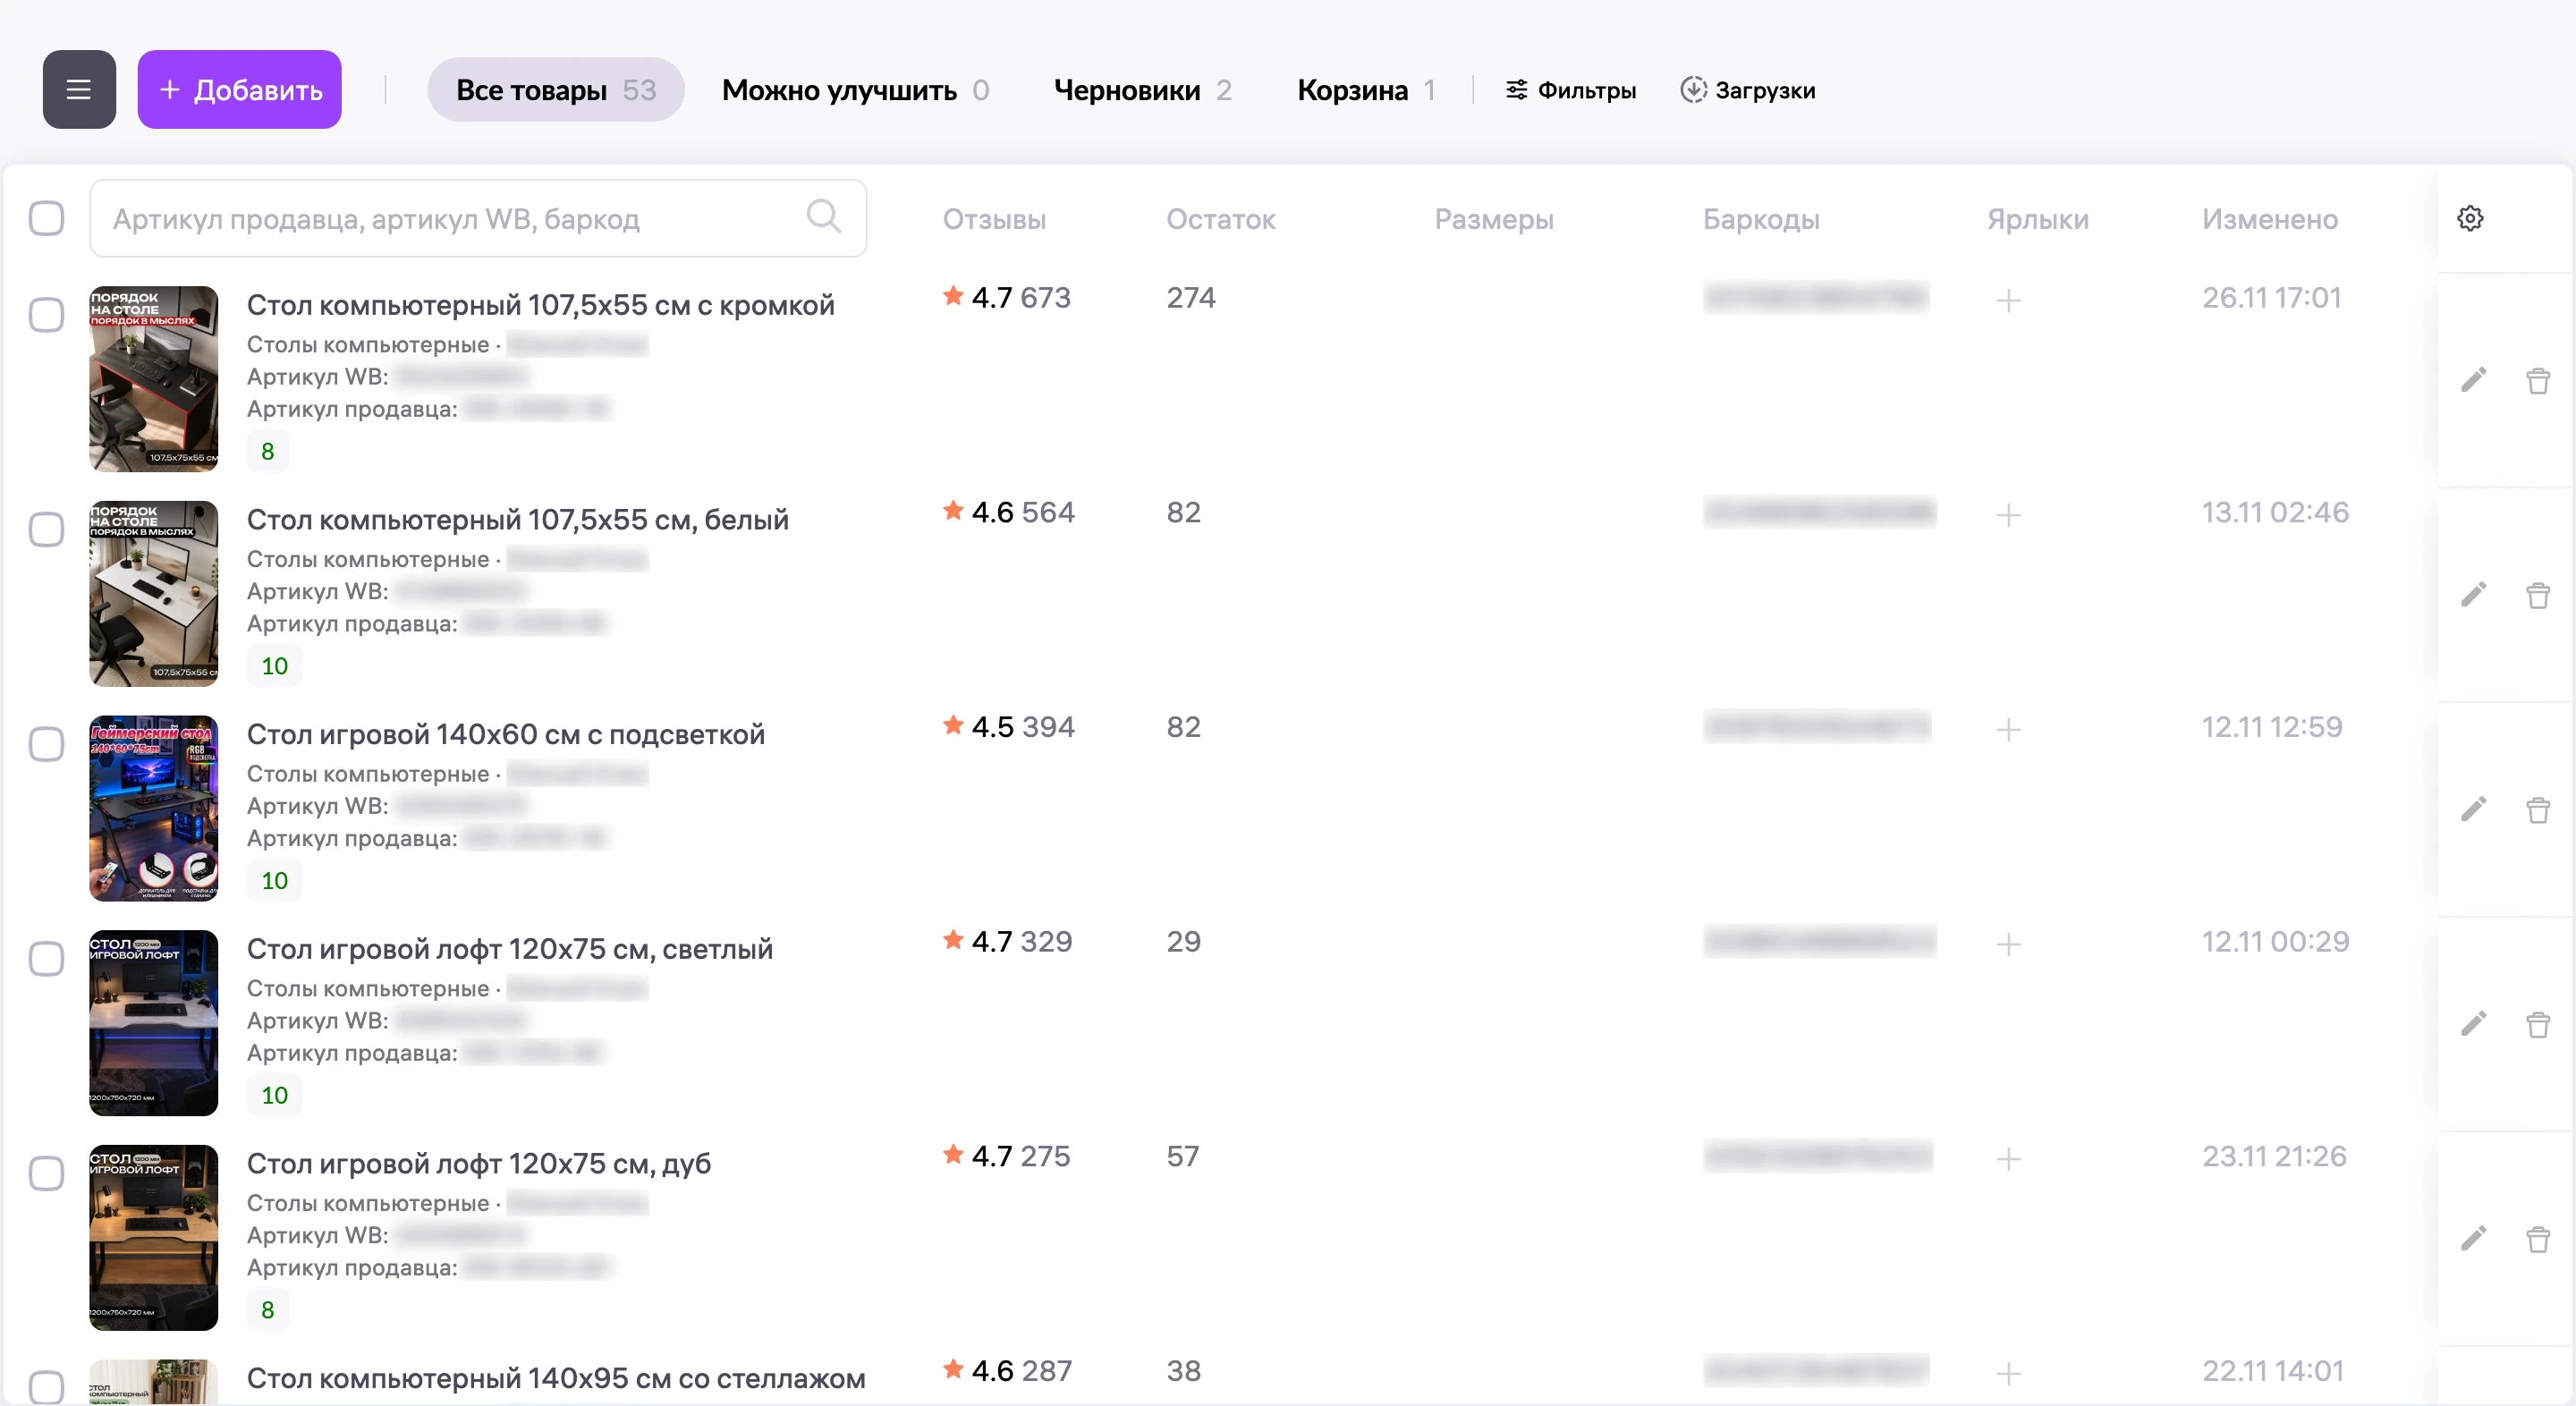Image resolution: width=2576 pixels, height=1406 pixels.
Task: Edit the 107,5x55 см белый product
Action: click(2473, 595)
